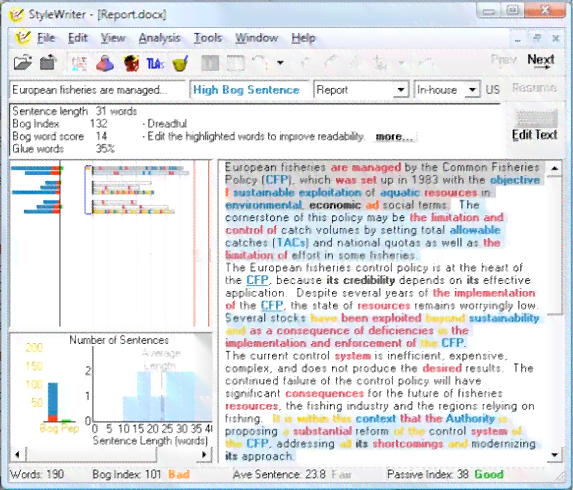
Task: Click the Edit Text keyboard icon
Action: click(535, 125)
